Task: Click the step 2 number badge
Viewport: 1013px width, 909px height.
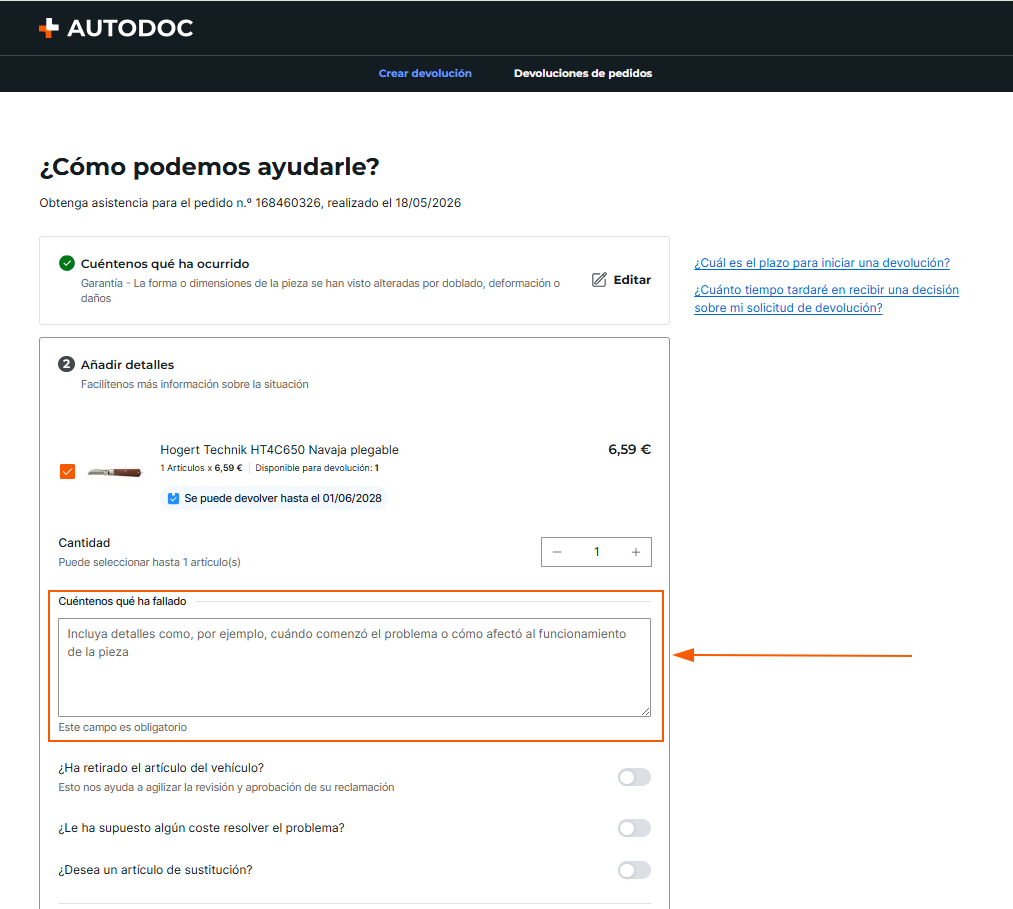Action: tap(66, 364)
